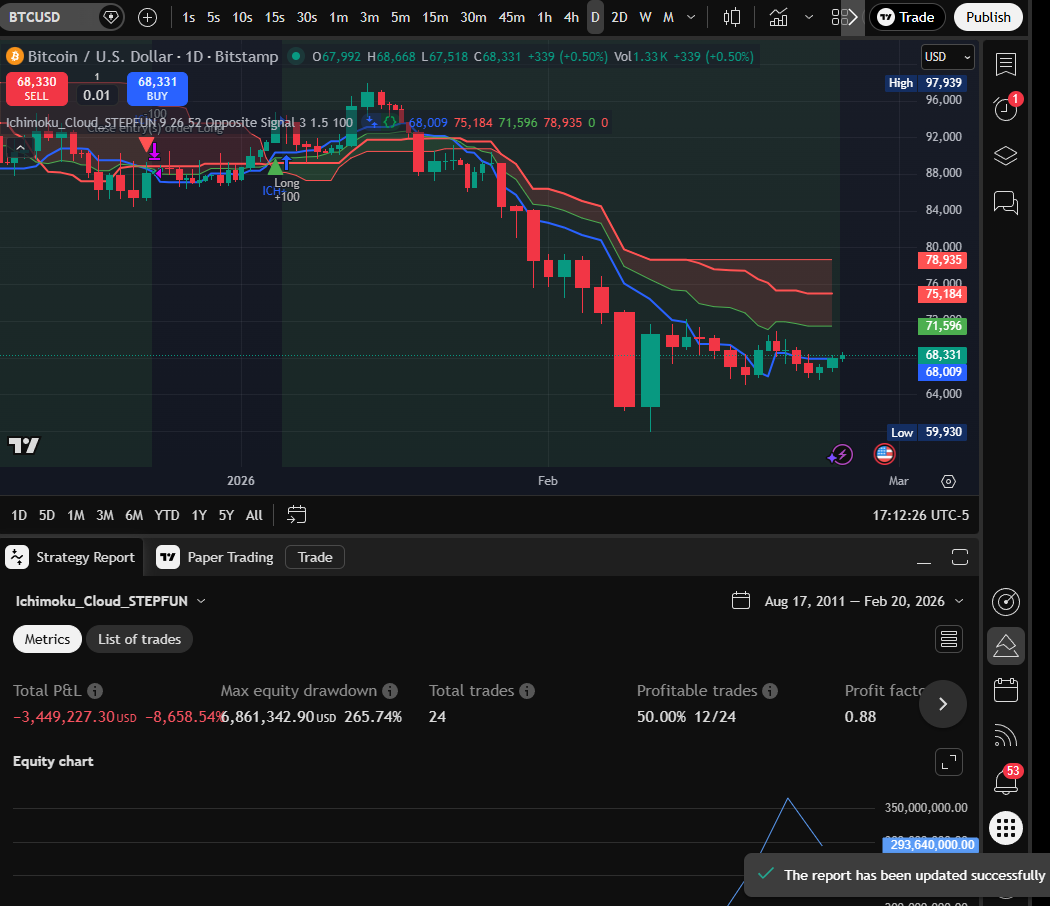Open the Indicators dialog from the top toolbar

coord(776,17)
